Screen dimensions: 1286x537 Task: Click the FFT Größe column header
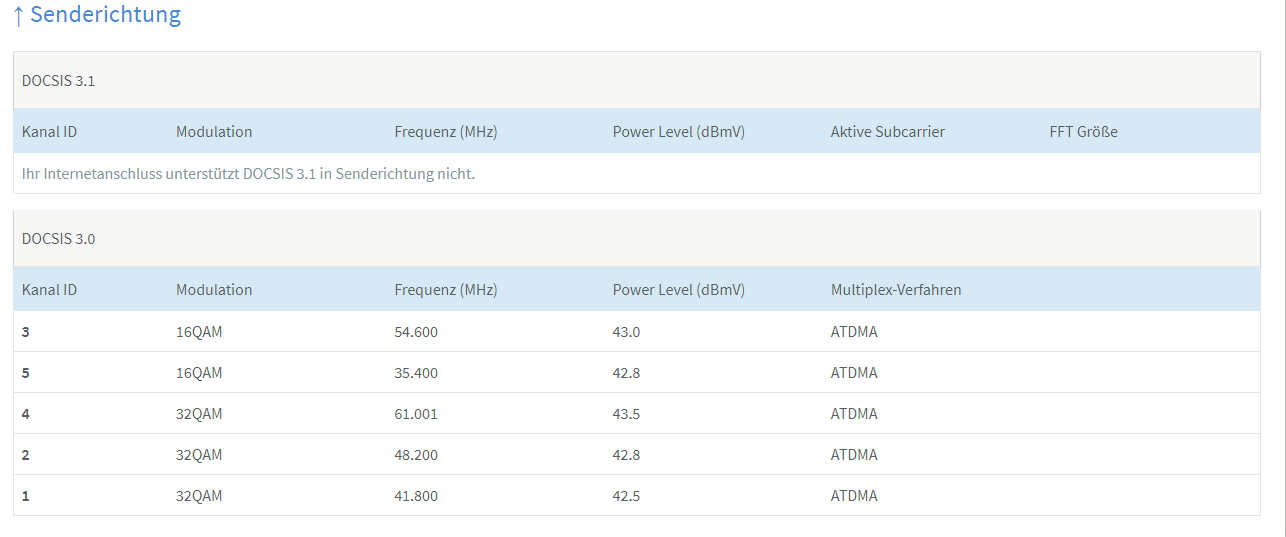[x=1083, y=132]
